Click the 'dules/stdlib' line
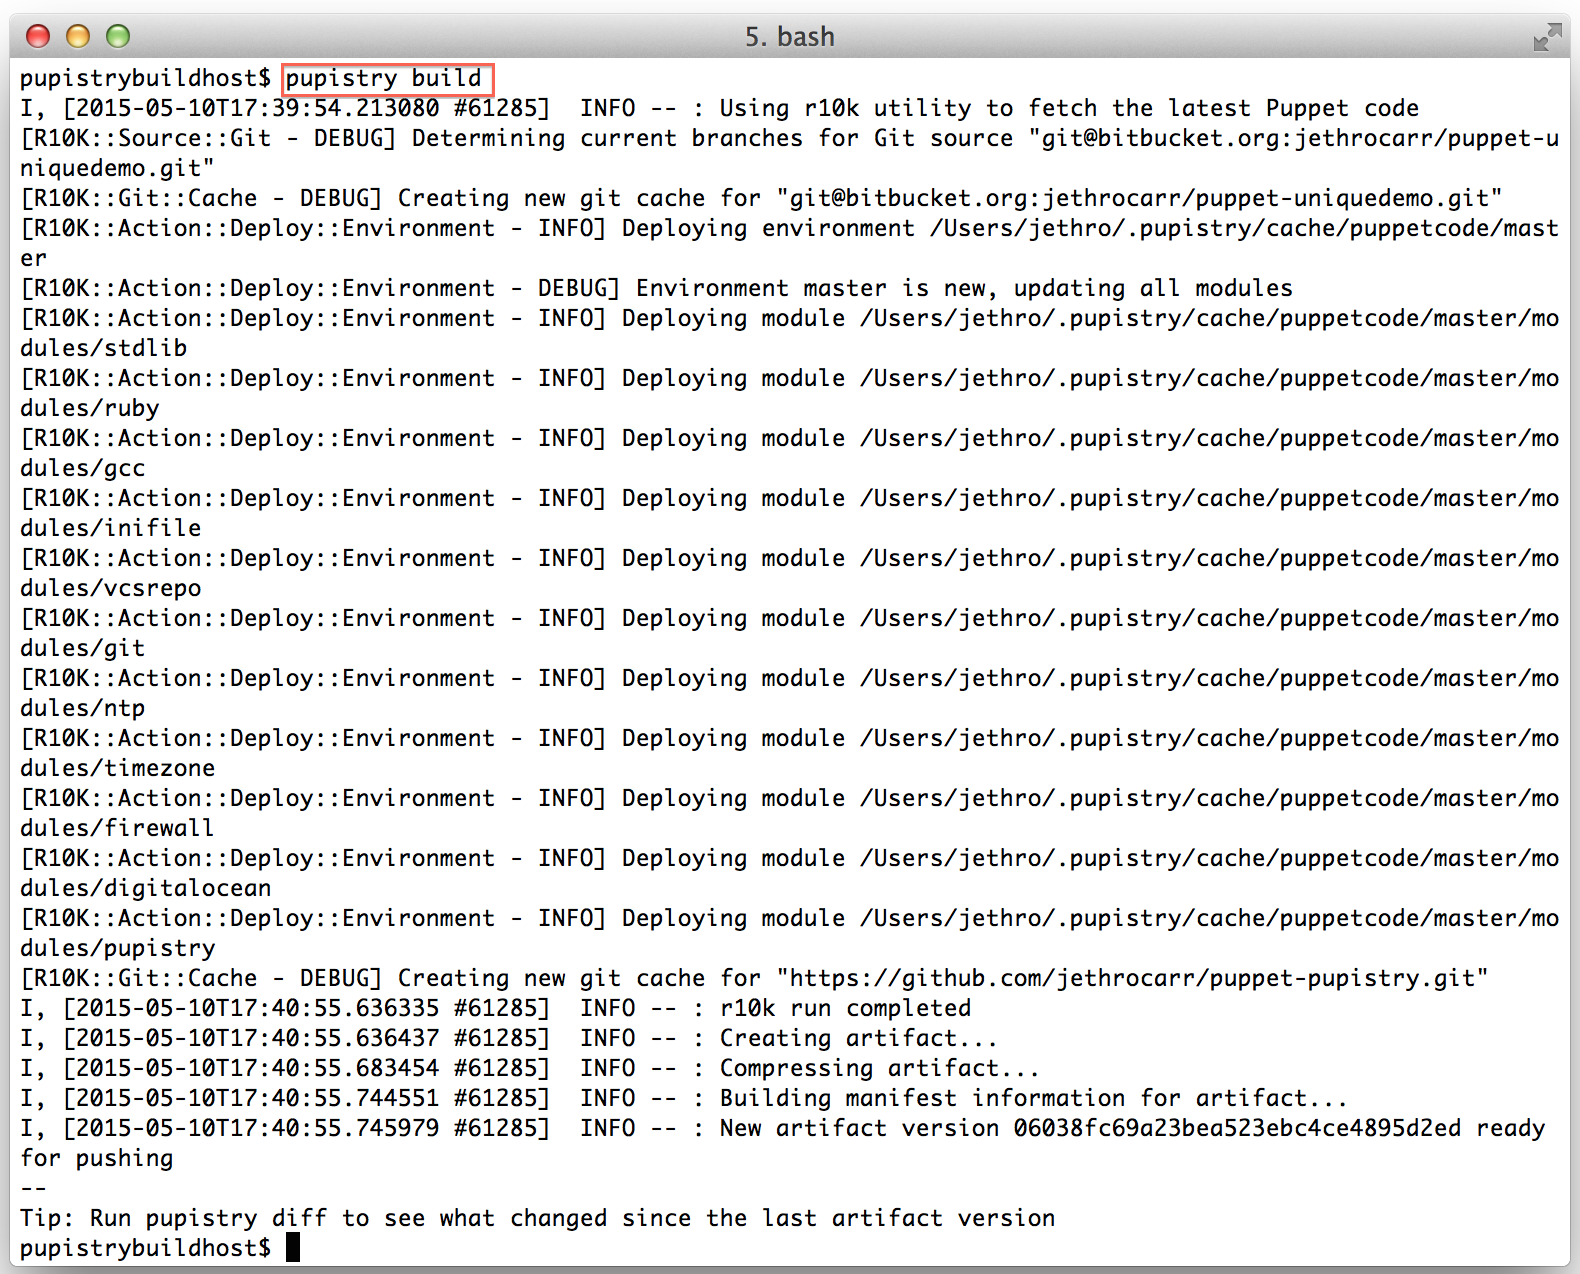The width and height of the screenshot is (1580, 1274). pyautogui.click(x=103, y=348)
